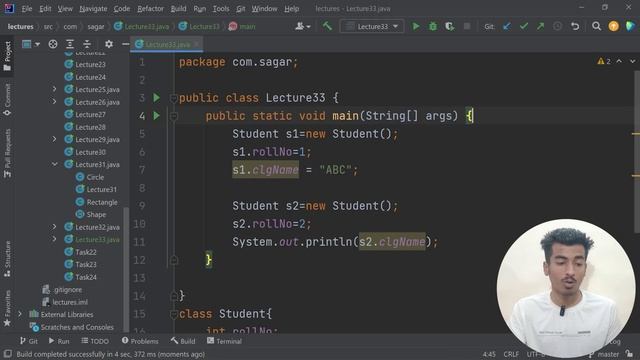Run with Coverage shield icon

click(x=449, y=27)
